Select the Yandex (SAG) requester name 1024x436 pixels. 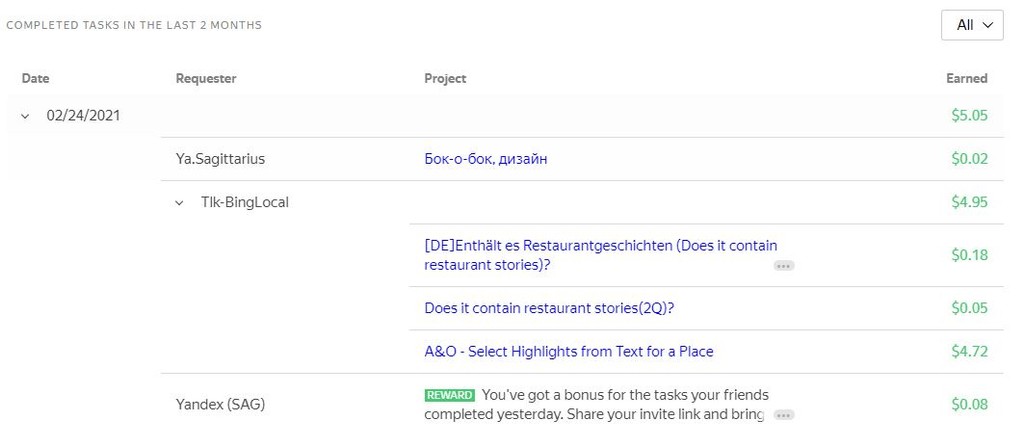point(220,405)
